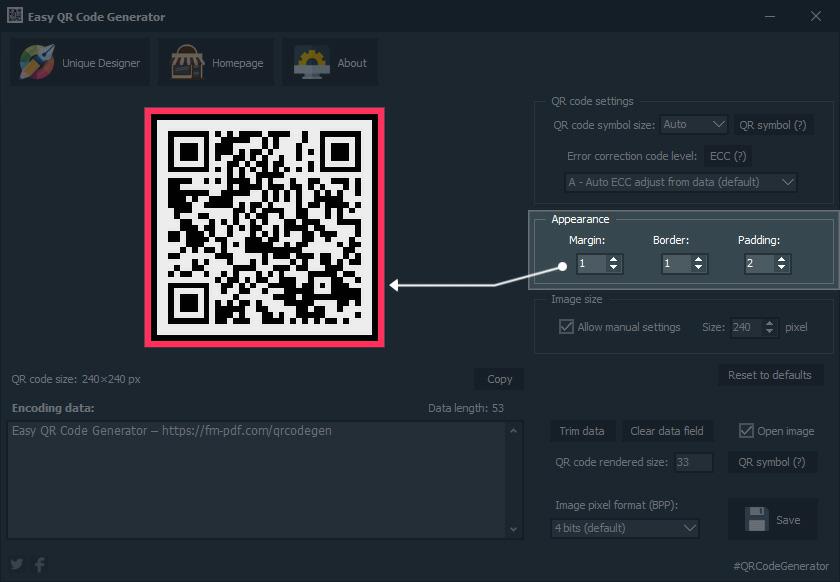Click the #QRCodeGenerator hashtag text
This screenshot has width=840, height=582.
coord(781,566)
